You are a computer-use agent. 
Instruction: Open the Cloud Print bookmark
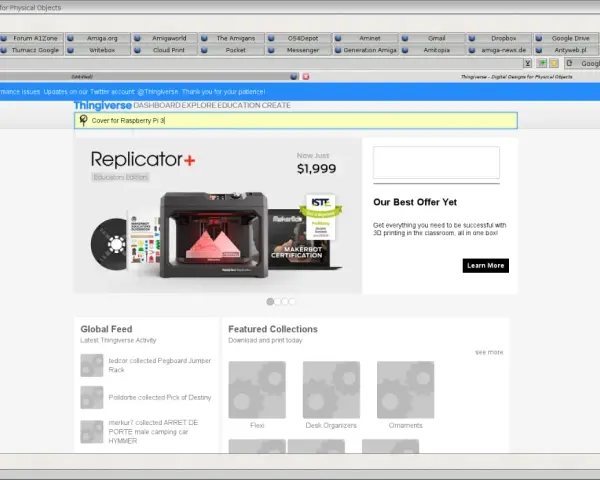(165, 50)
